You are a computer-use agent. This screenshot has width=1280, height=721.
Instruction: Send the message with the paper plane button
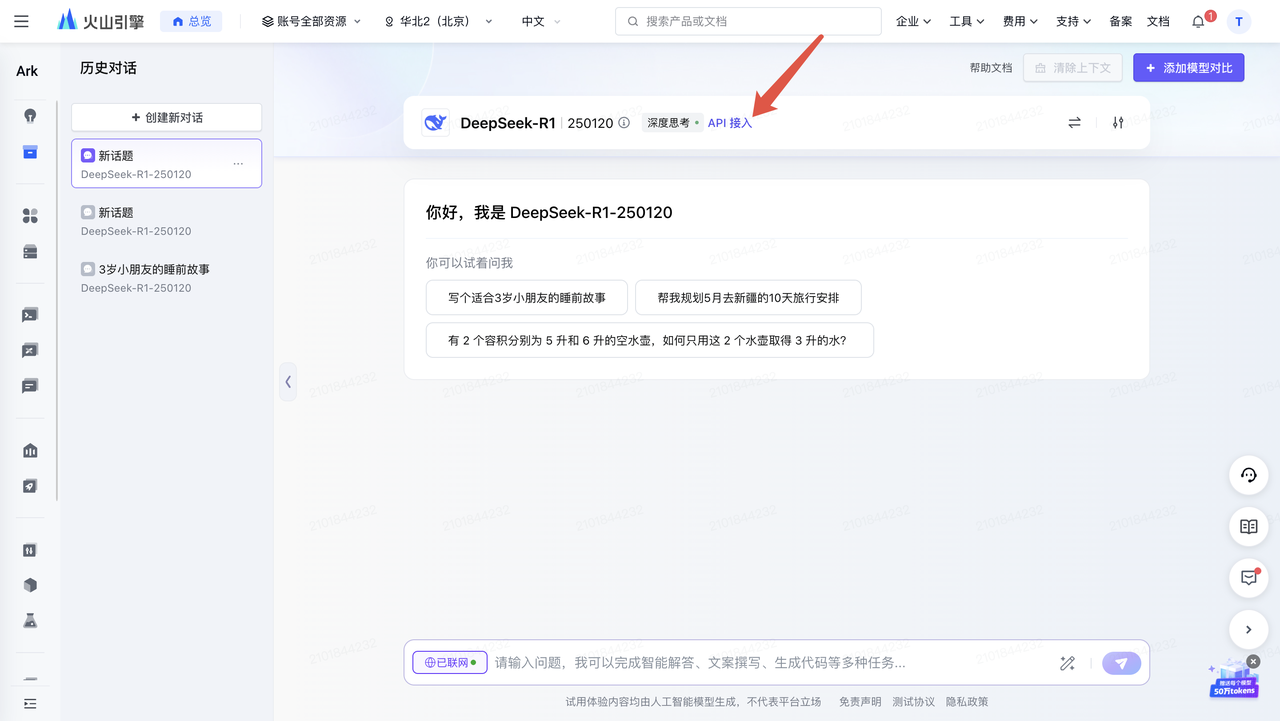coord(1121,663)
